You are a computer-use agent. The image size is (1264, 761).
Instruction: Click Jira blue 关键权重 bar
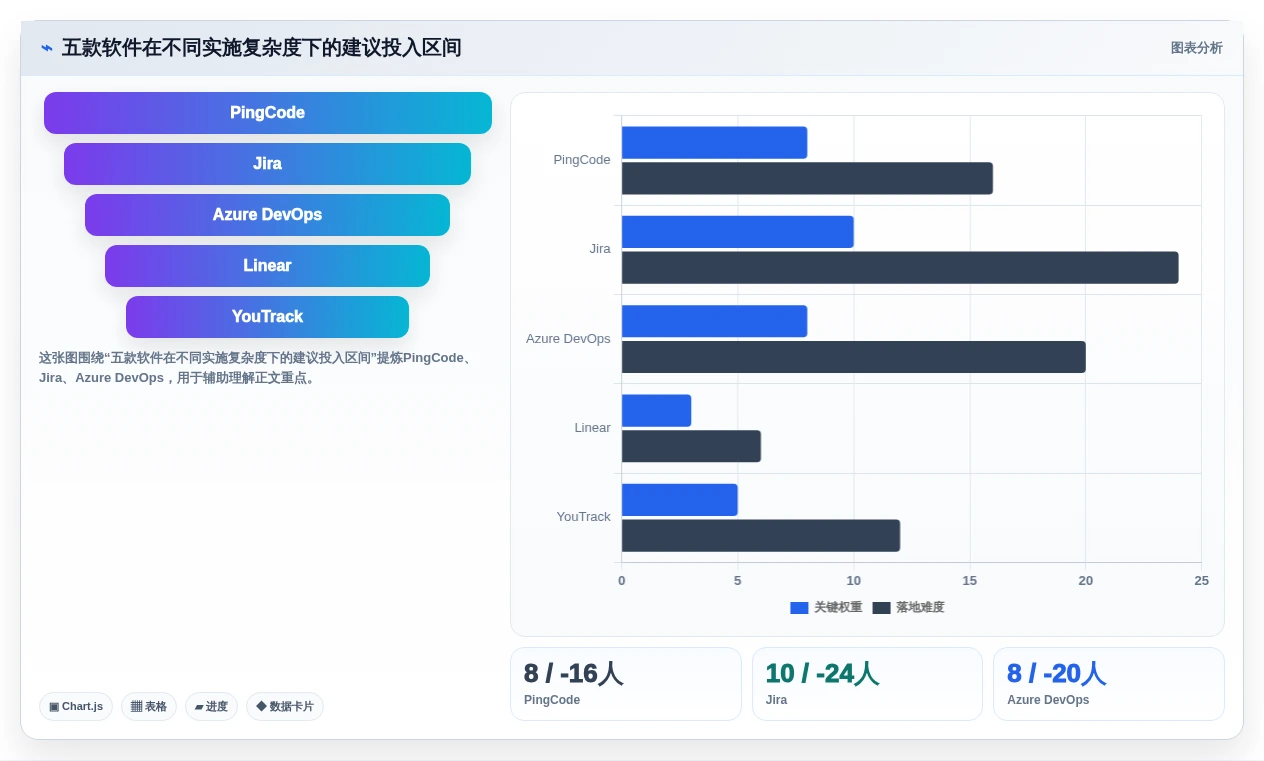pos(738,232)
